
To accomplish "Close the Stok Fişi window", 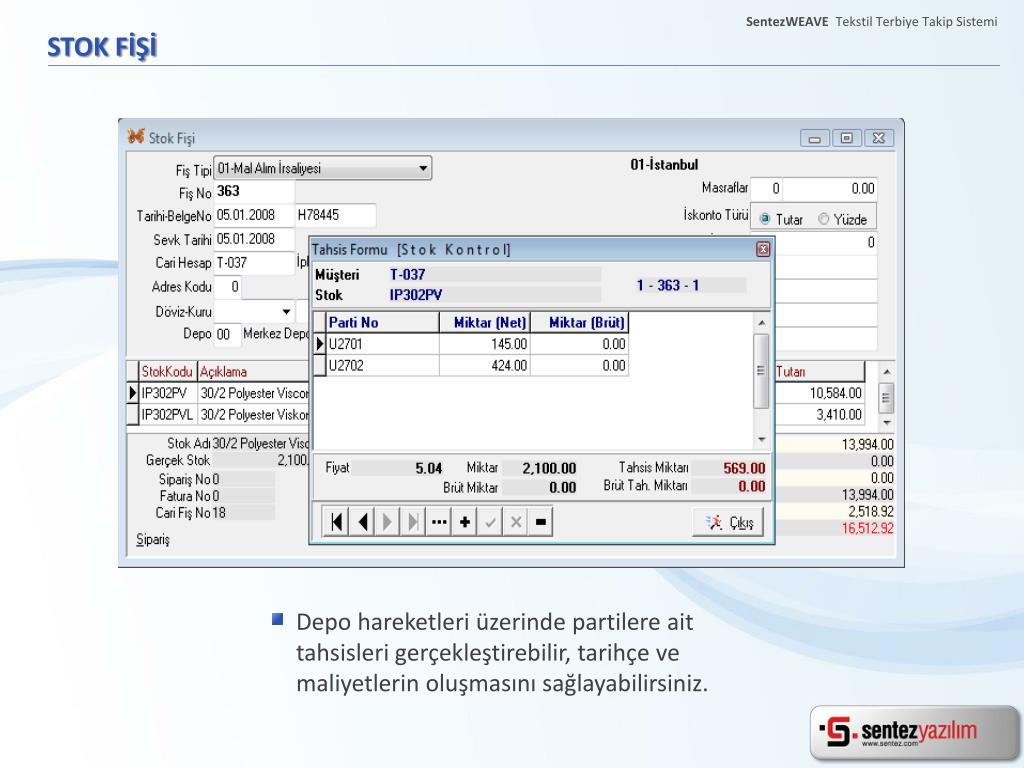I will [x=879, y=138].
